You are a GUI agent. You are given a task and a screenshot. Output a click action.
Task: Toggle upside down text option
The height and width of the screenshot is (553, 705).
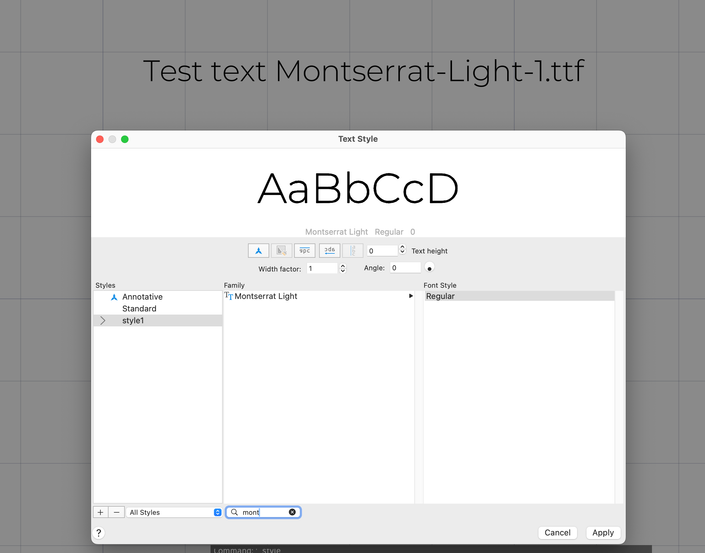305,250
